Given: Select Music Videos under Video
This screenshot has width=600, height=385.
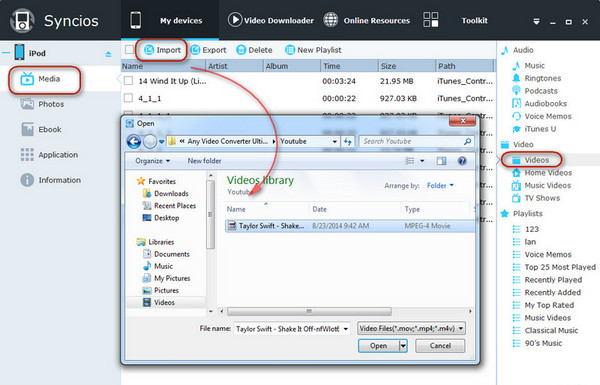Looking at the screenshot, I should click(541, 185).
